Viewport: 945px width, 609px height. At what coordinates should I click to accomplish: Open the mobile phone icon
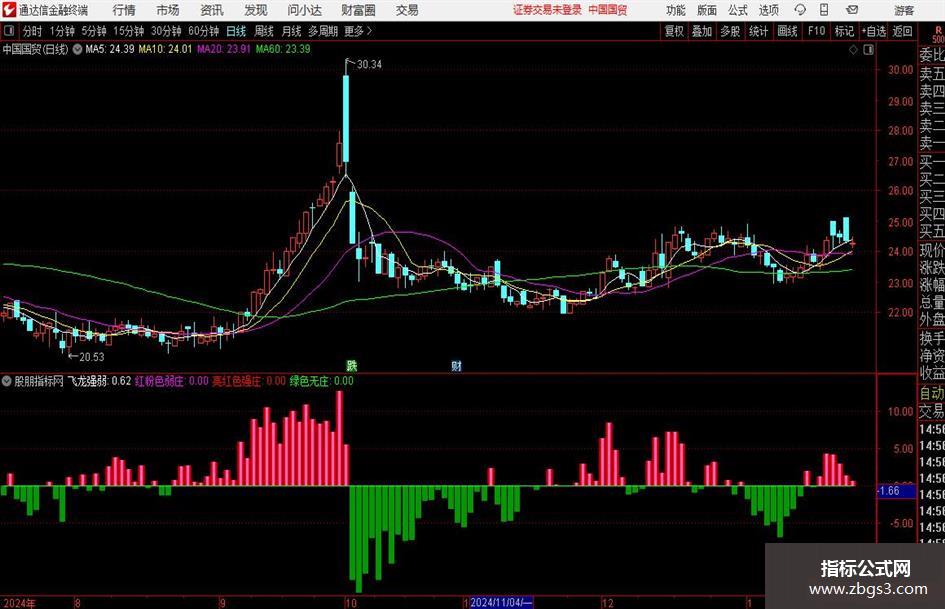point(824,10)
